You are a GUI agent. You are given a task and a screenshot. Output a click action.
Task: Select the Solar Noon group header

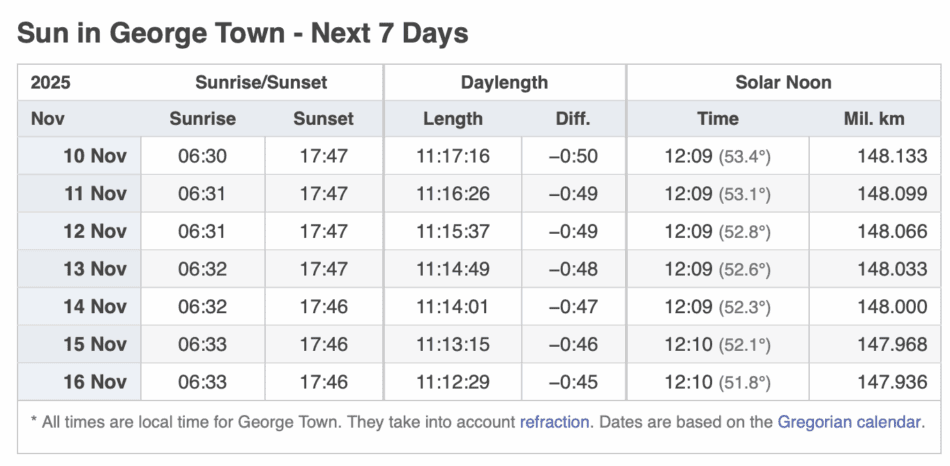[x=783, y=83]
